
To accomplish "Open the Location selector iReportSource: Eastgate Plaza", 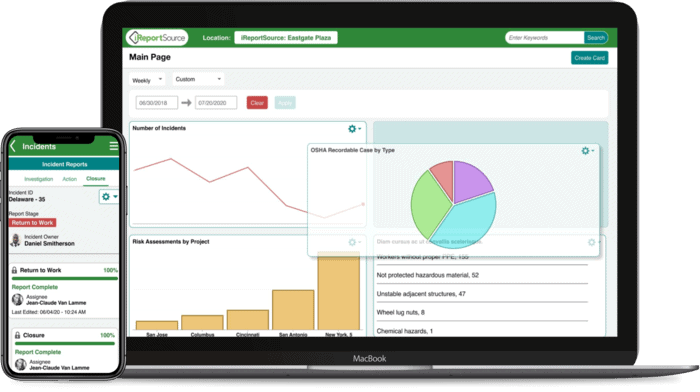I will tap(286, 38).
